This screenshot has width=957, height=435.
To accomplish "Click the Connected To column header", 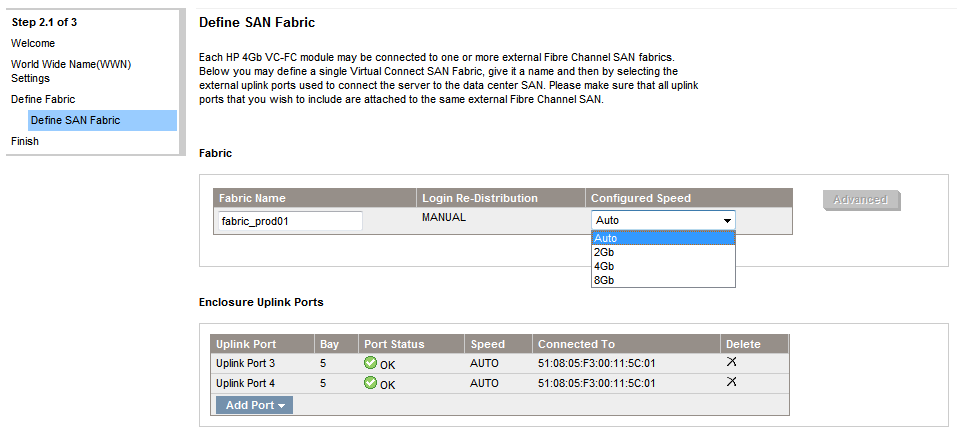I will pyautogui.click(x=575, y=344).
